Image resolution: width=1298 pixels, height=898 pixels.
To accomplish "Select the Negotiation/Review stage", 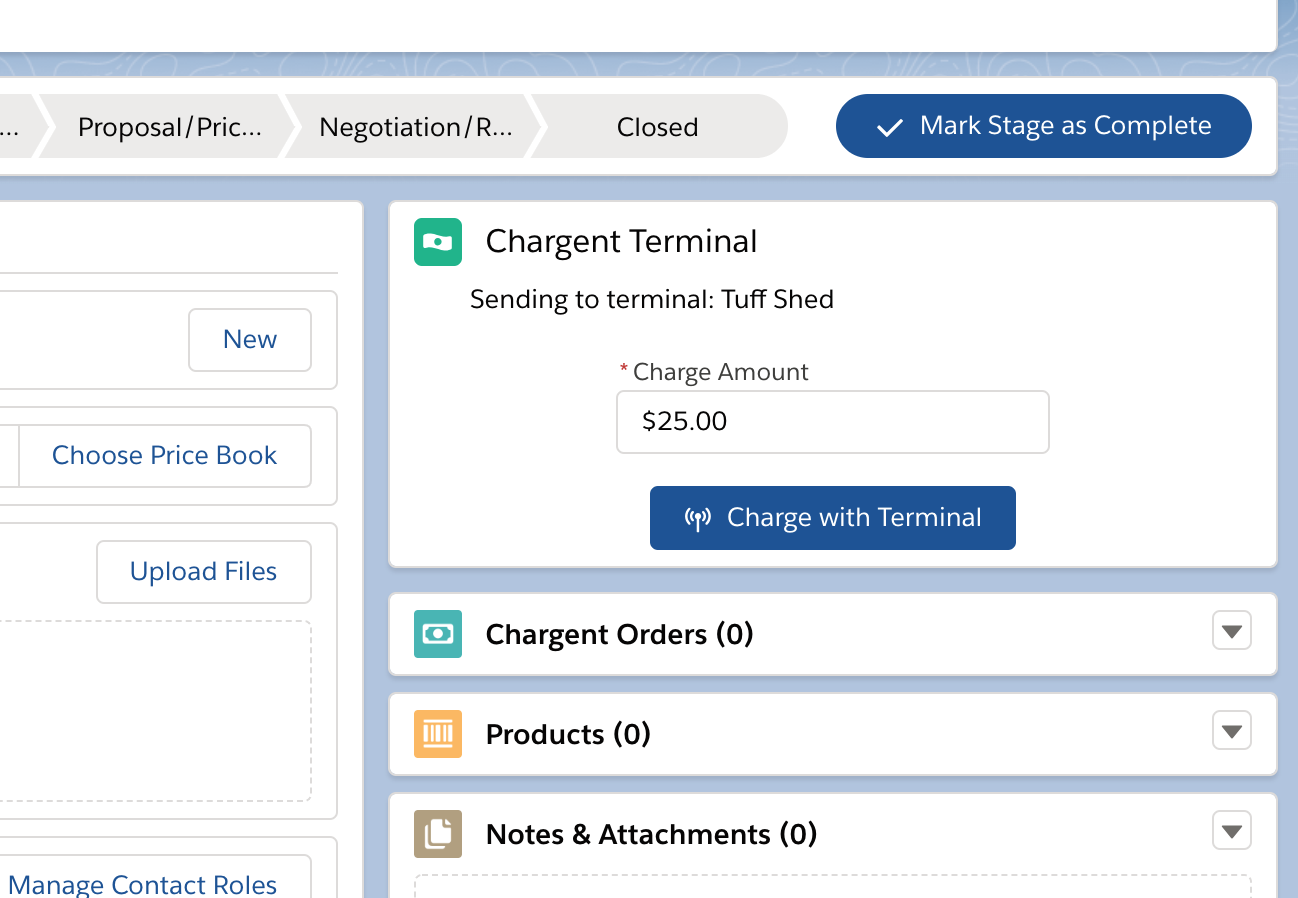I will 415,126.
